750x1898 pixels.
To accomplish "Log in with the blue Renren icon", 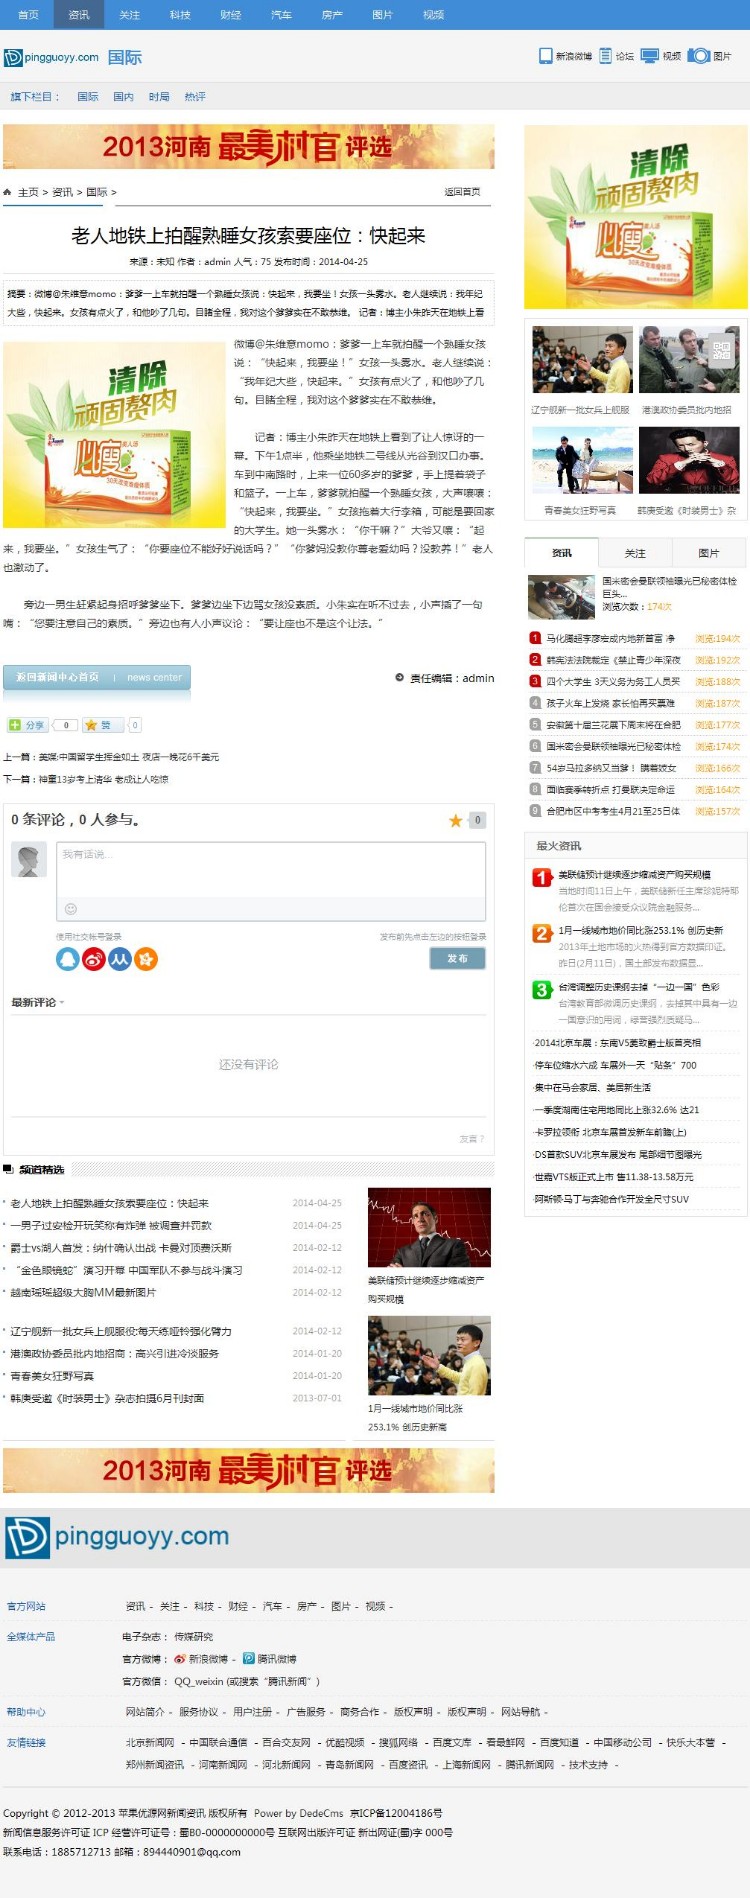I will pyautogui.click(x=120, y=959).
